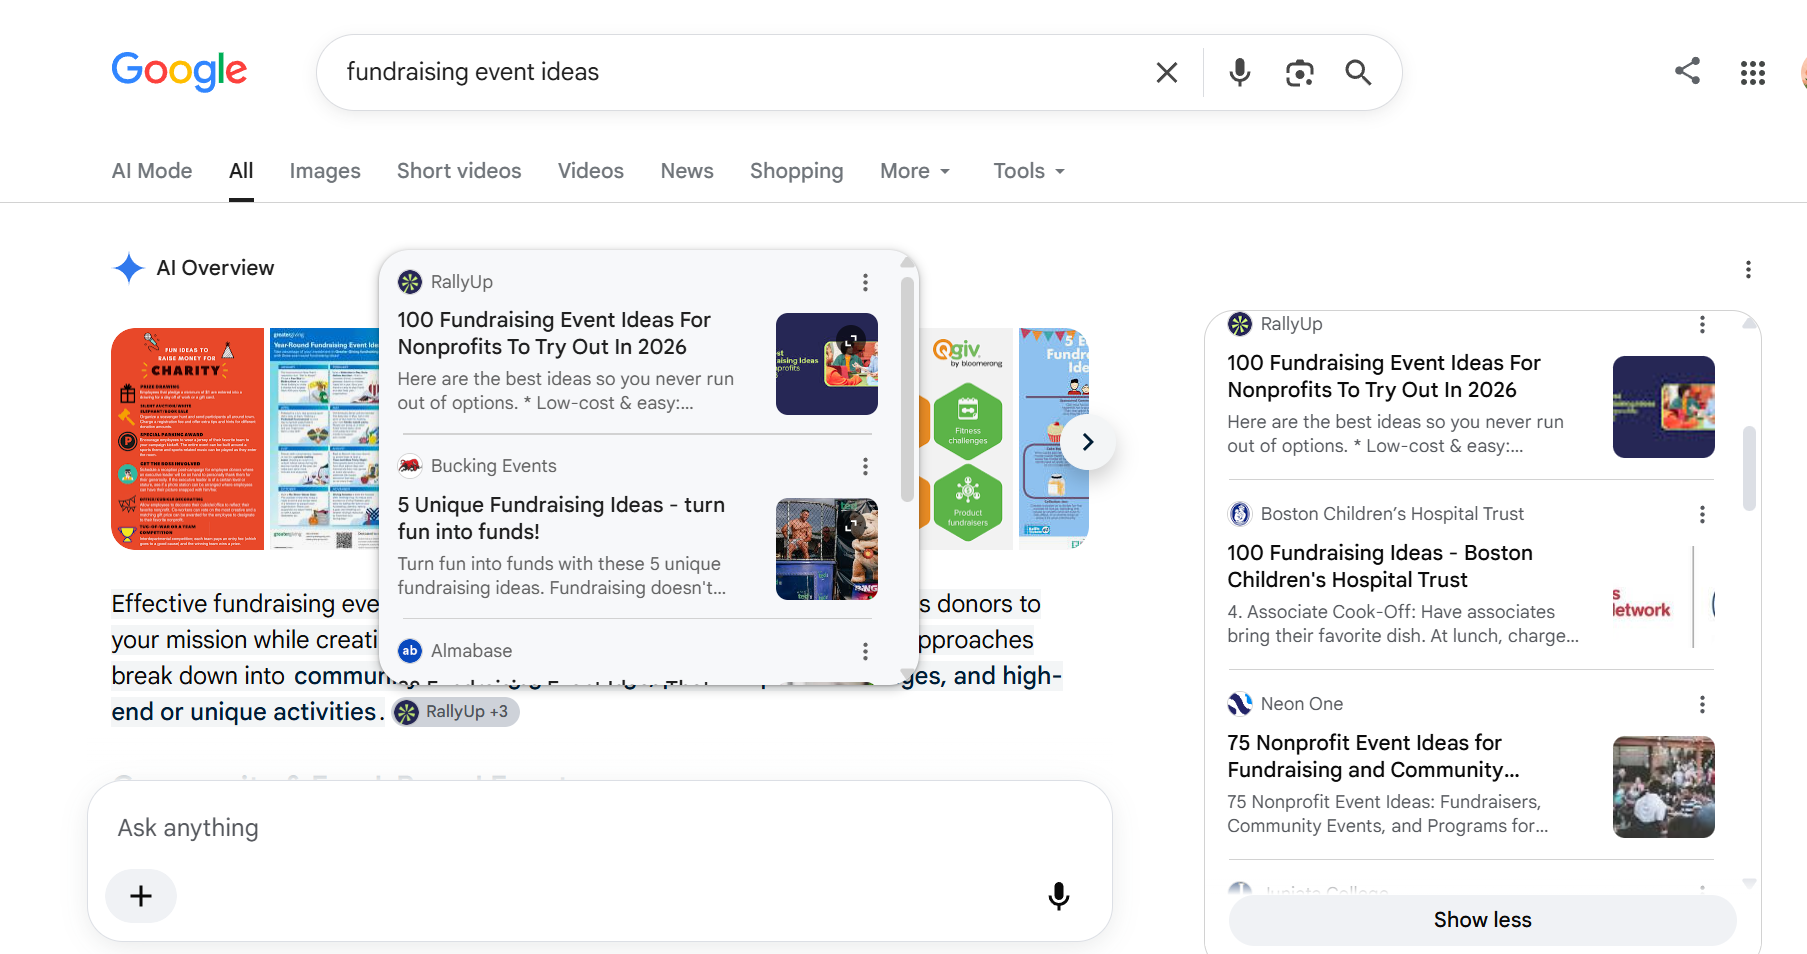
Task: Click the RallyUp +3 source chip
Action: (x=456, y=712)
